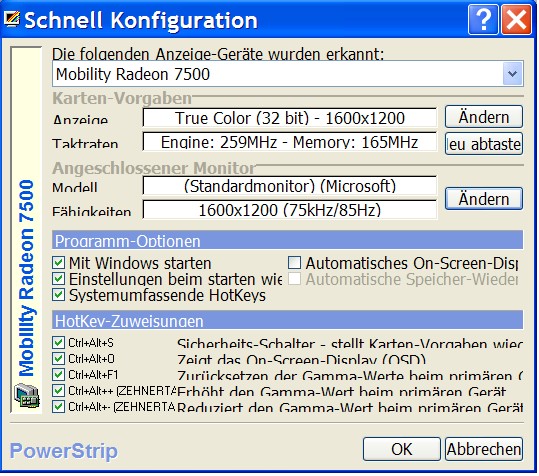Open the display device dropdown arrow
Viewport: 539px width, 476px height.
pos(513,74)
